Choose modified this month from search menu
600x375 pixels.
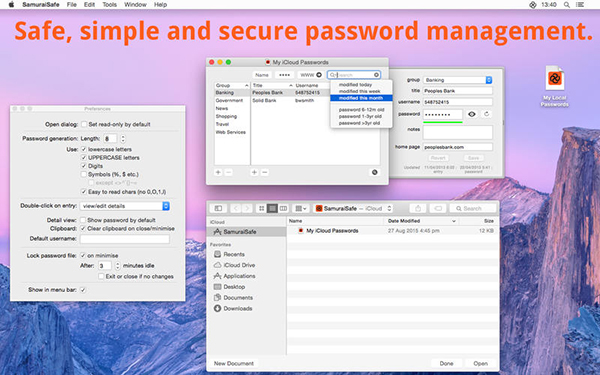(x=361, y=98)
